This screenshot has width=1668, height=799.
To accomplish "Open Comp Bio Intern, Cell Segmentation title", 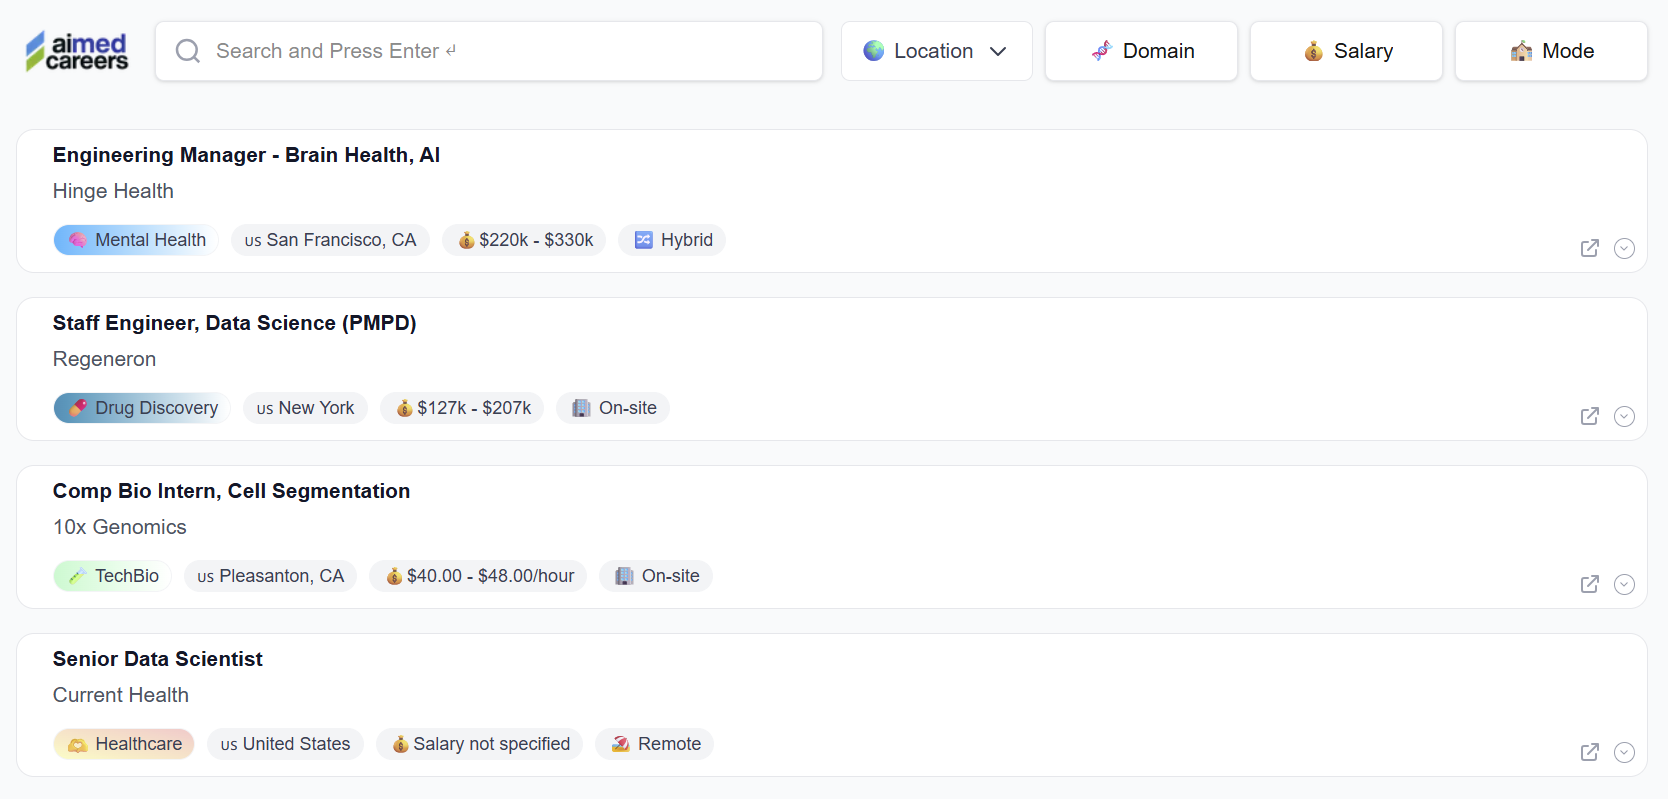I will (231, 491).
